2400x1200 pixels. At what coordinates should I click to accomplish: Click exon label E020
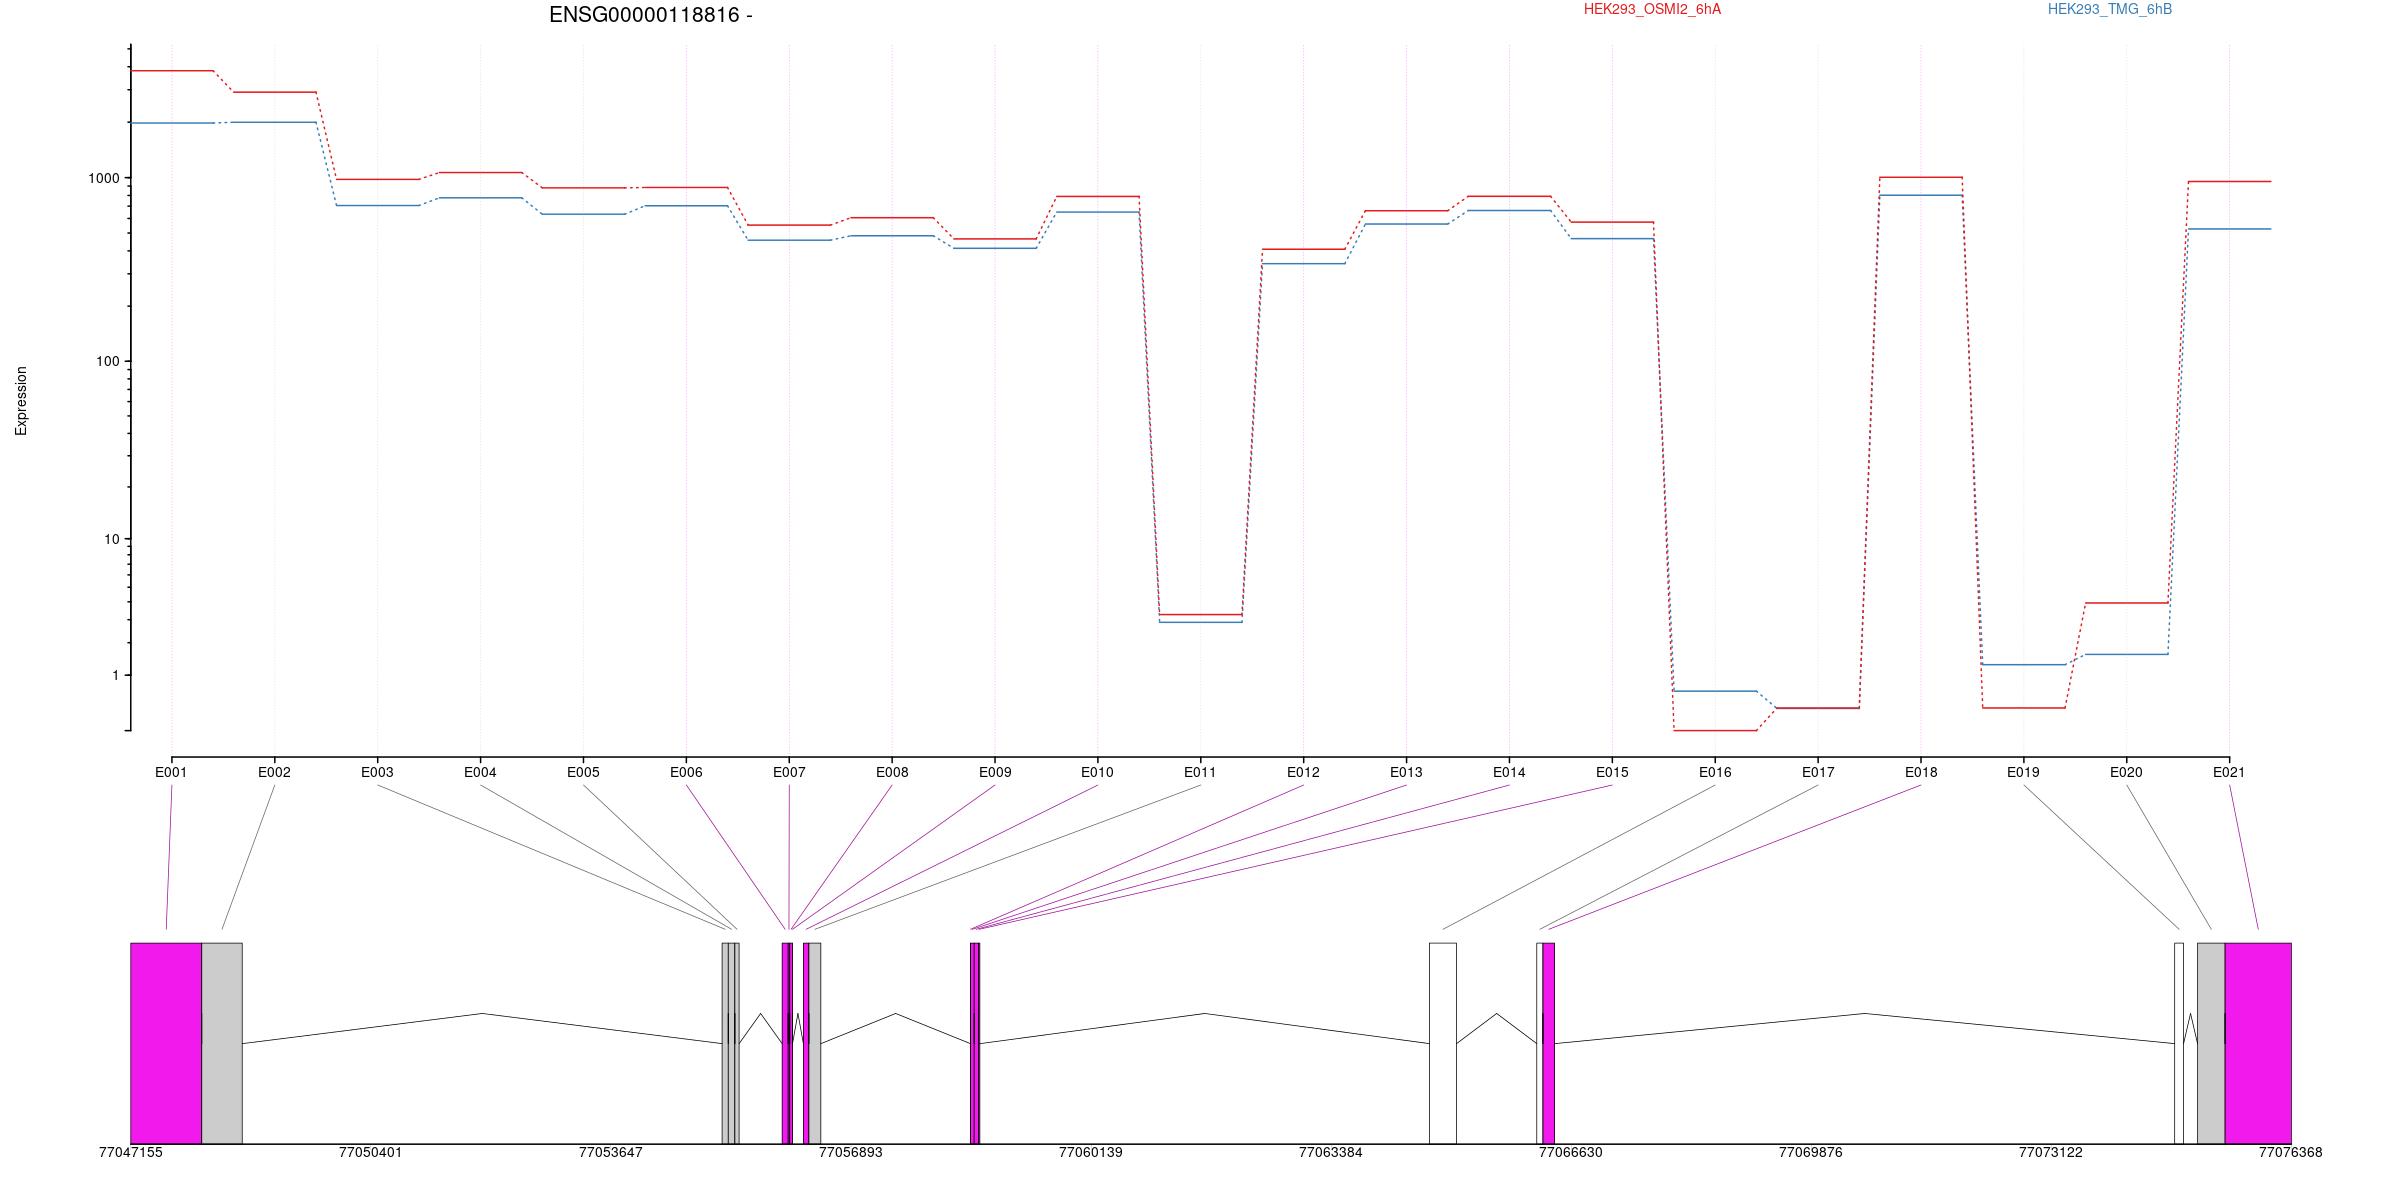point(2126,772)
